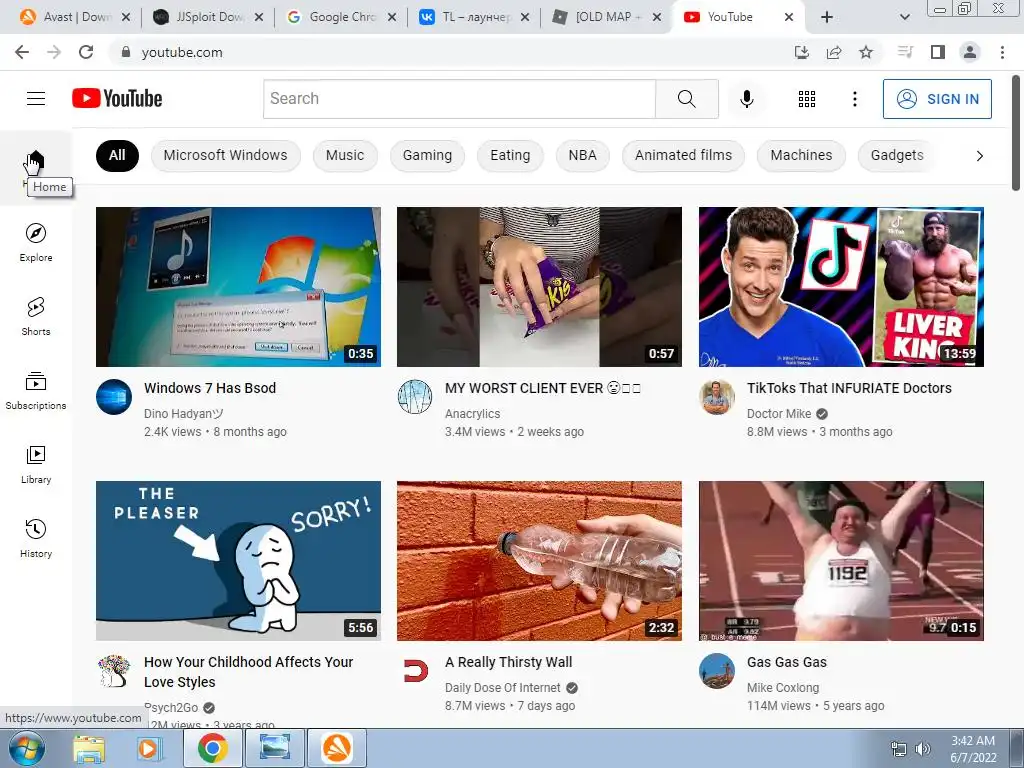Open Windows Explorer from taskbar
Screen dimensions: 1024x768
point(89,748)
